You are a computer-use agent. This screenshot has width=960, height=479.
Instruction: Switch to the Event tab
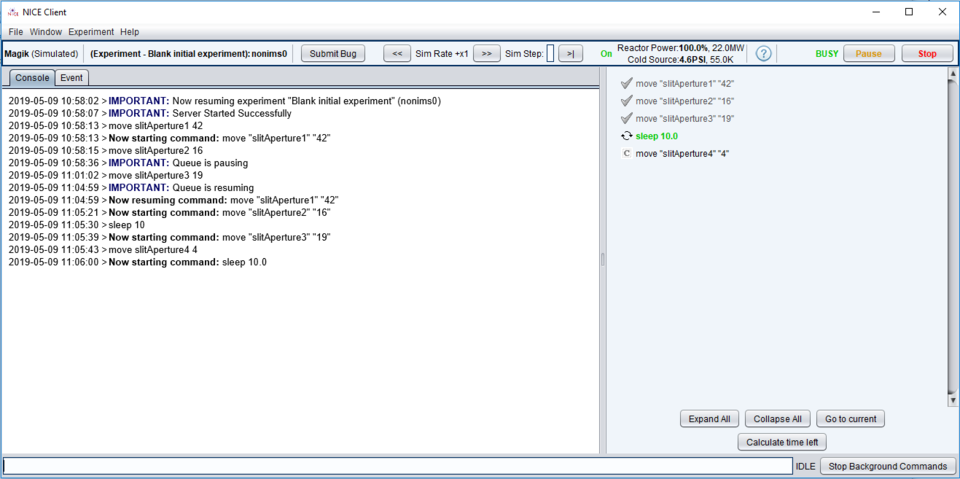coord(71,77)
